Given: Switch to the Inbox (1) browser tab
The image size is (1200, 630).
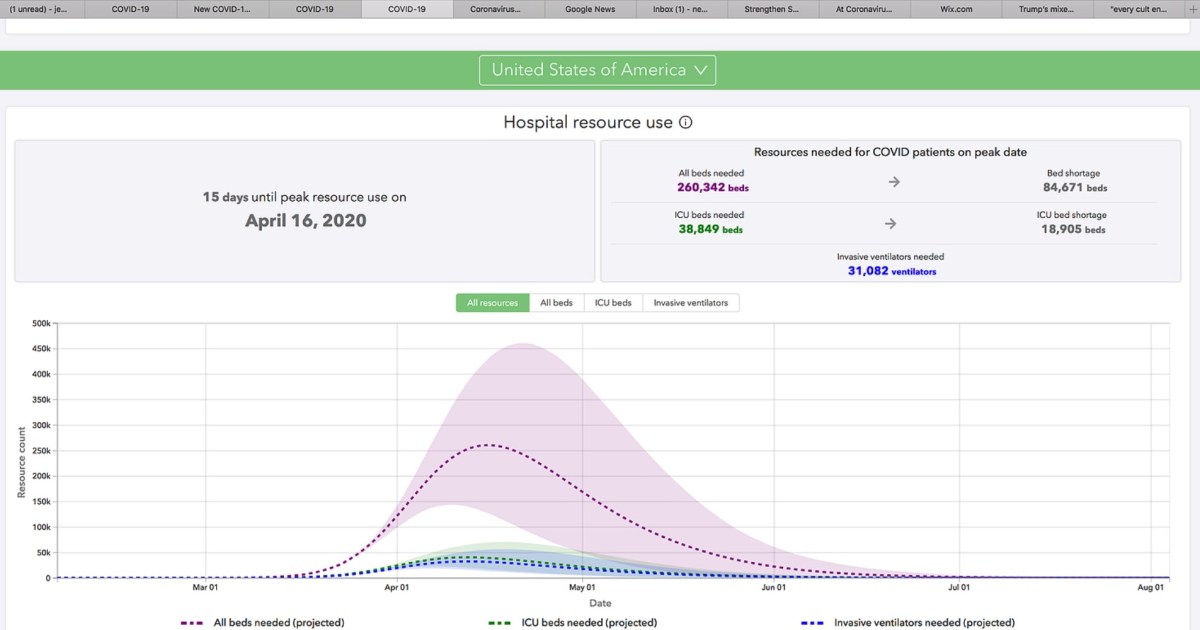Looking at the screenshot, I should [x=682, y=9].
